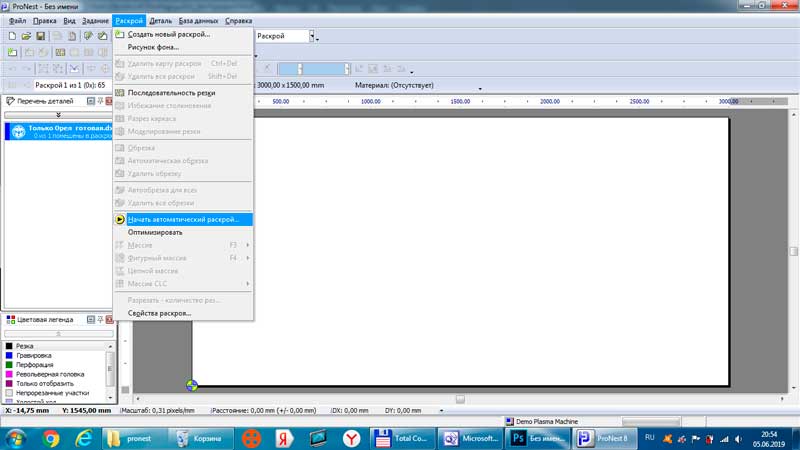
Task: Click the volume tray icon
Action: pyautogui.click(x=738, y=439)
